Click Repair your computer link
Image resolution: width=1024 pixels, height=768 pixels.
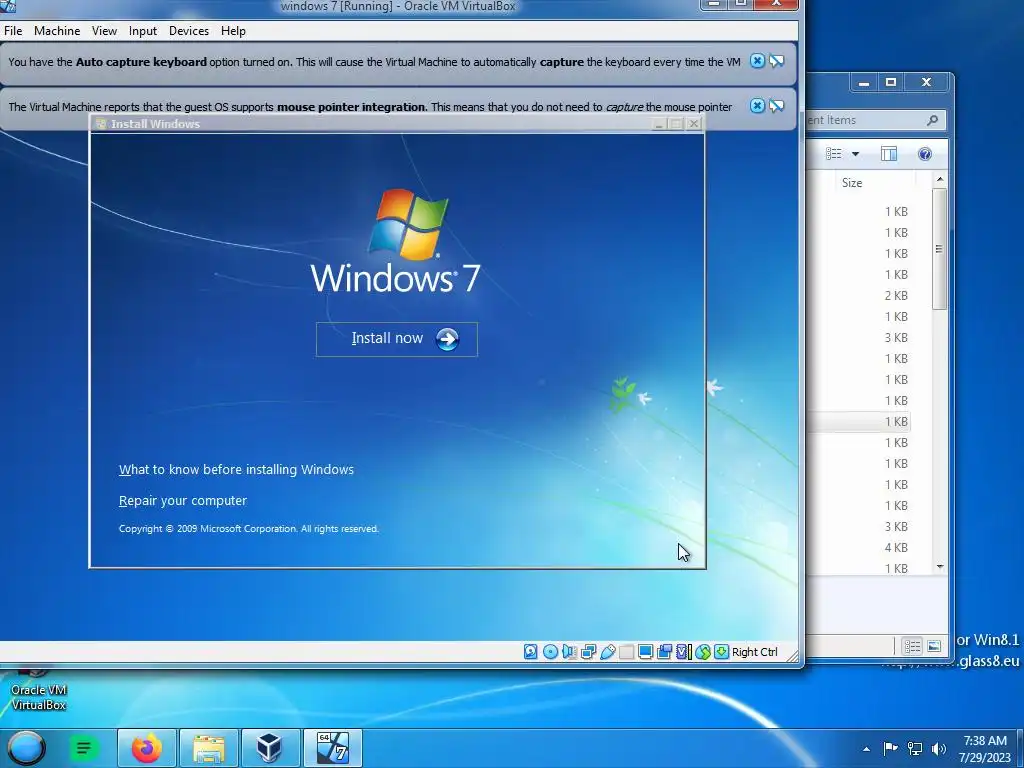pyautogui.click(x=183, y=501)
